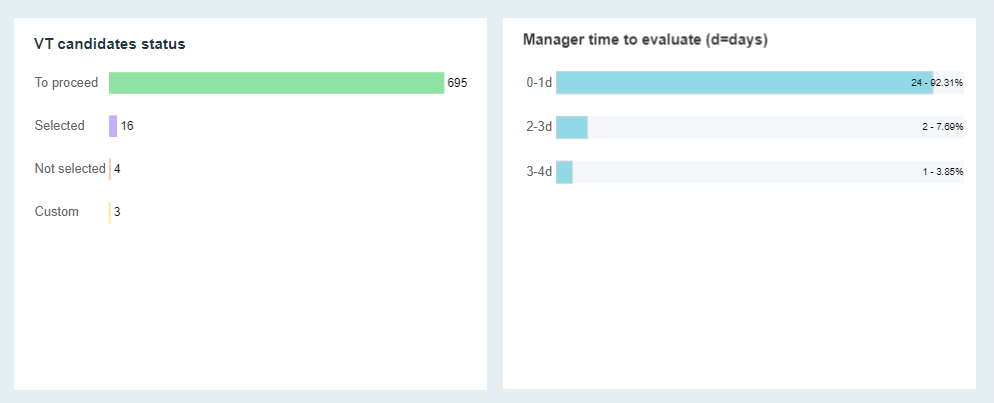Click the green To proceed bar
The width and height of the screenshot is (994, 403).
[x=276, y=83]
